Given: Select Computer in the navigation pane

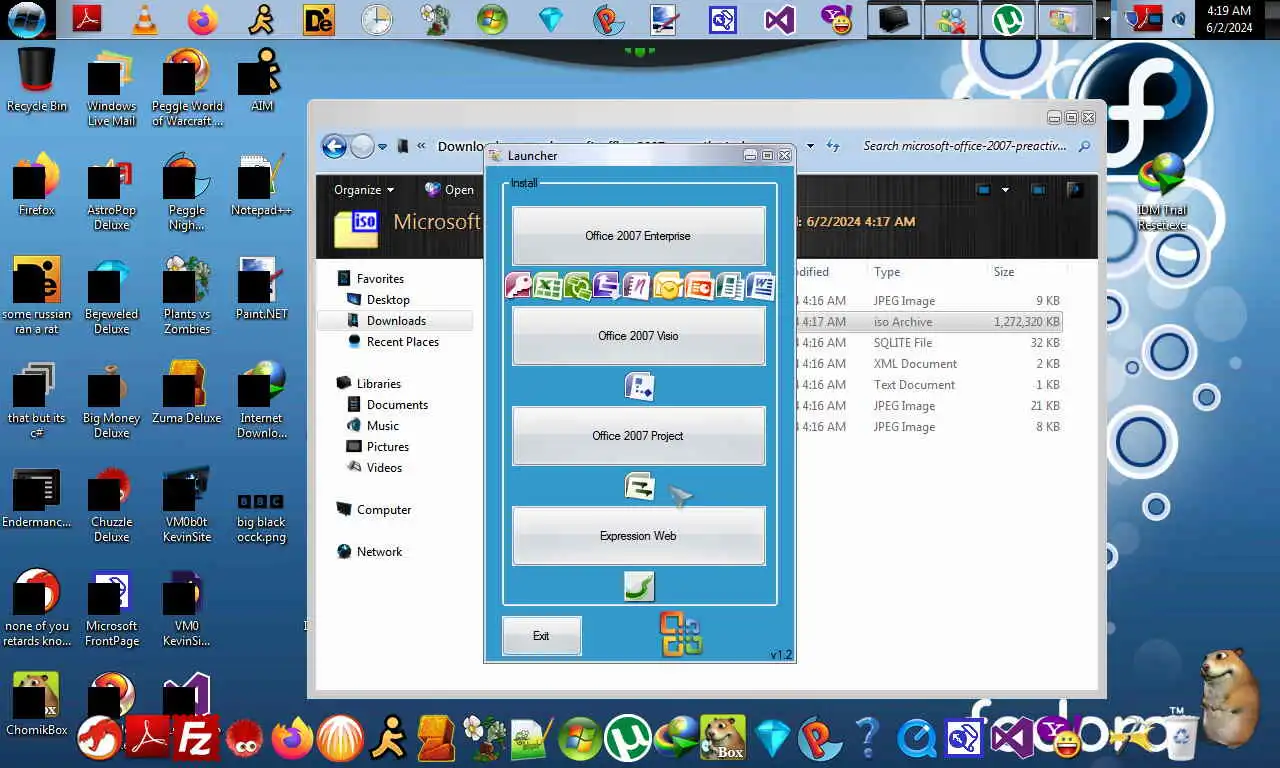Looking at the screenshot, I should tap(384, 510).
